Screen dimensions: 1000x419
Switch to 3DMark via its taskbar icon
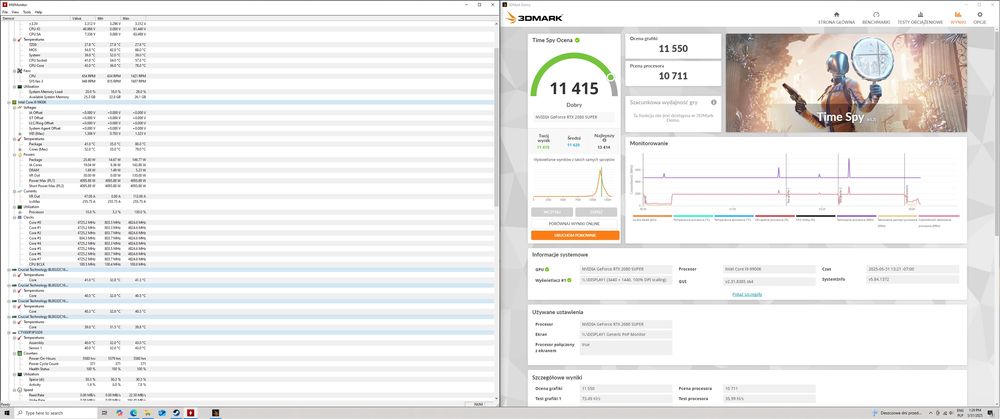coord(216,413)
